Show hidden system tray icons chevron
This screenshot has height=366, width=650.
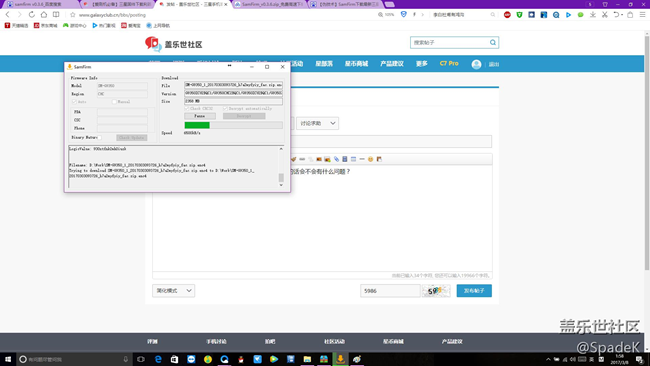point(548,359)
